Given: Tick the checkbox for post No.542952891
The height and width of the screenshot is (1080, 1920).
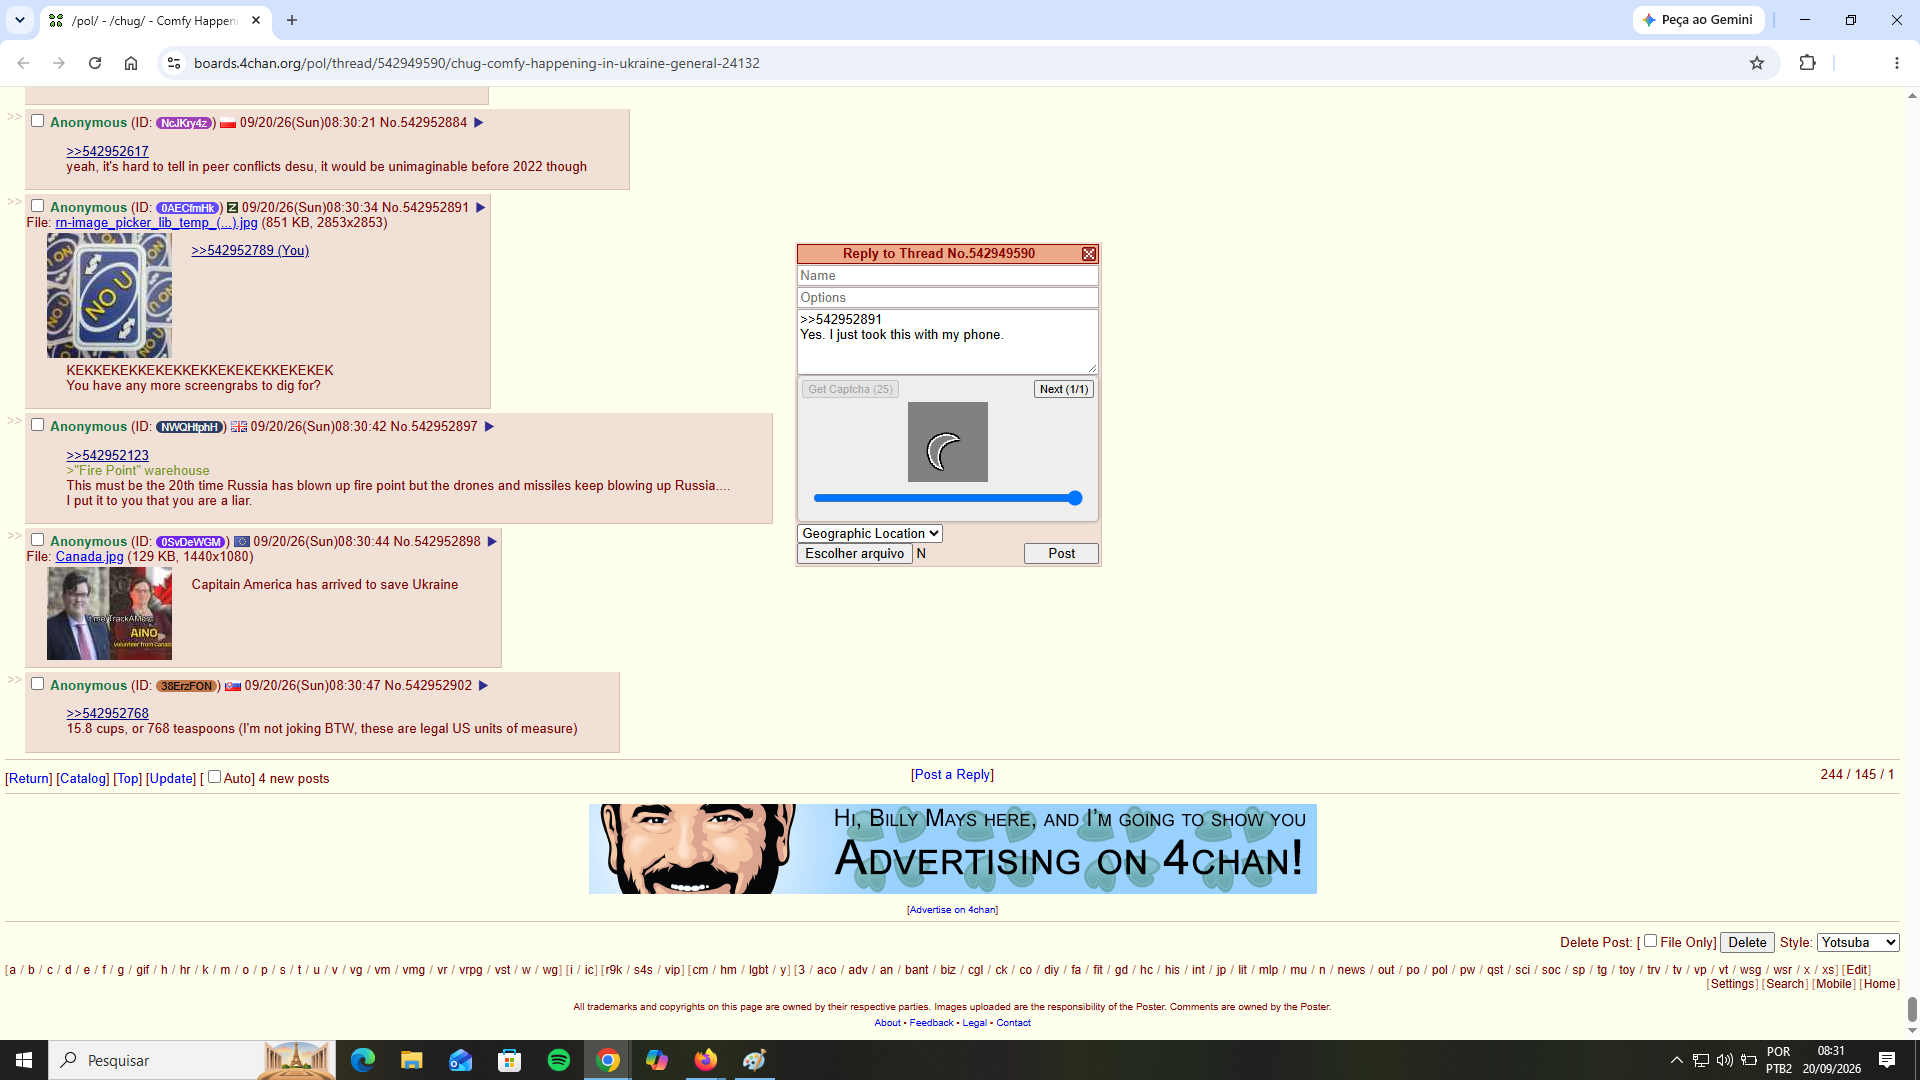Looking at the screenshot, I should point(37,206).
